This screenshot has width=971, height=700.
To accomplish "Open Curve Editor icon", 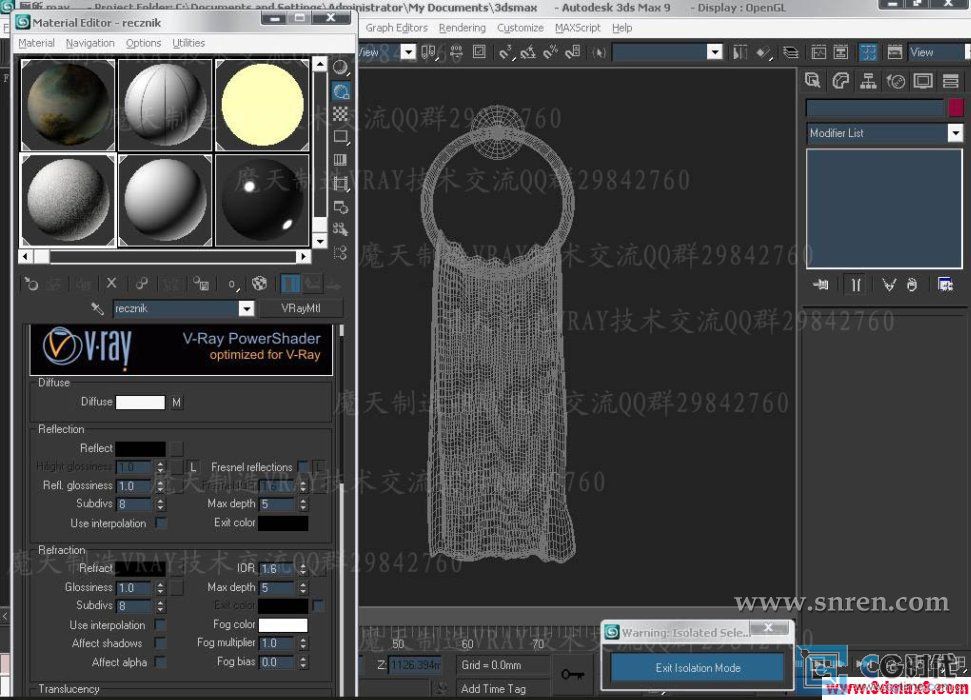I will point(819,53).
